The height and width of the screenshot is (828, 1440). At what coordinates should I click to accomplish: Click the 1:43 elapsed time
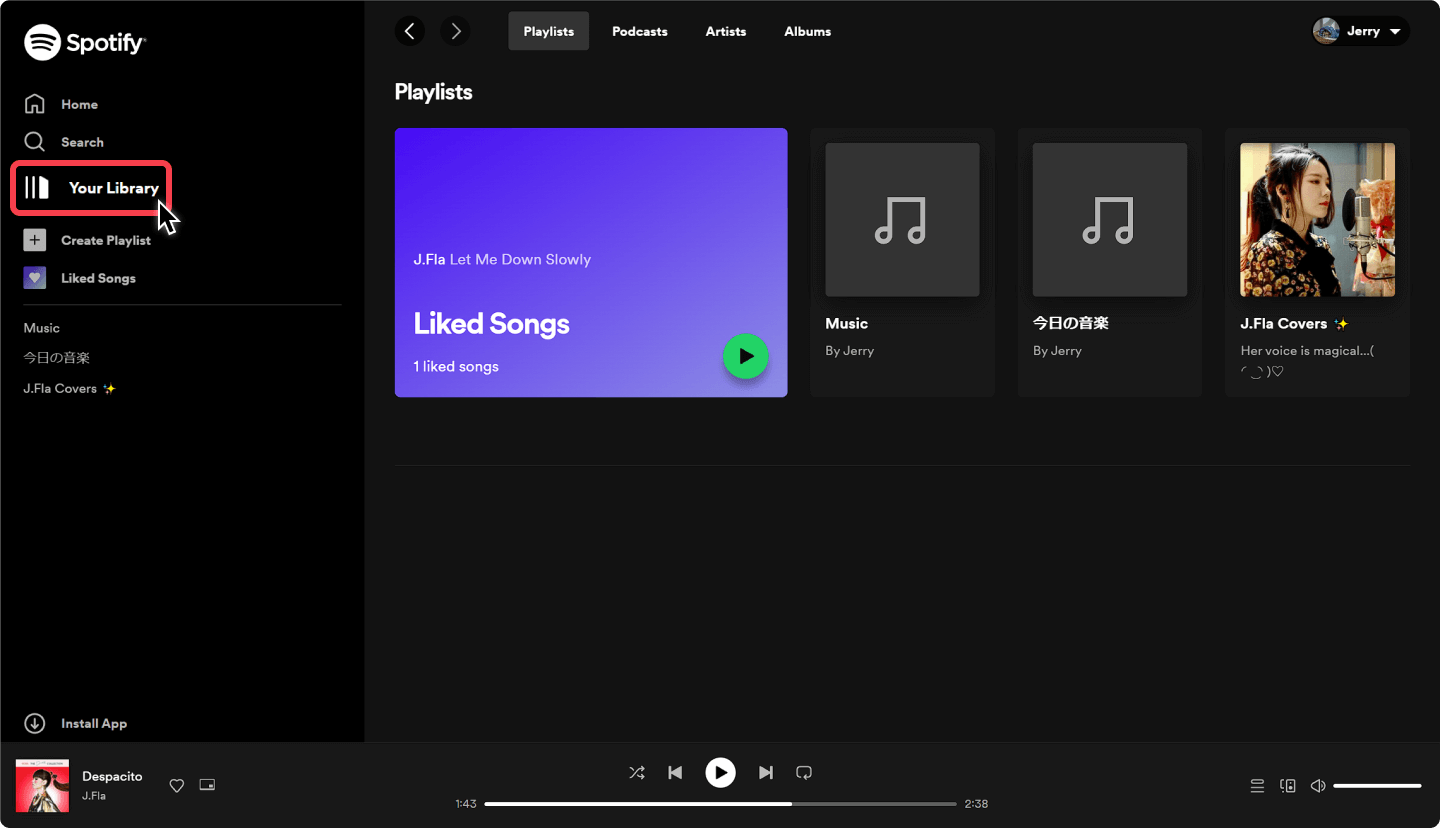point(466,804)
